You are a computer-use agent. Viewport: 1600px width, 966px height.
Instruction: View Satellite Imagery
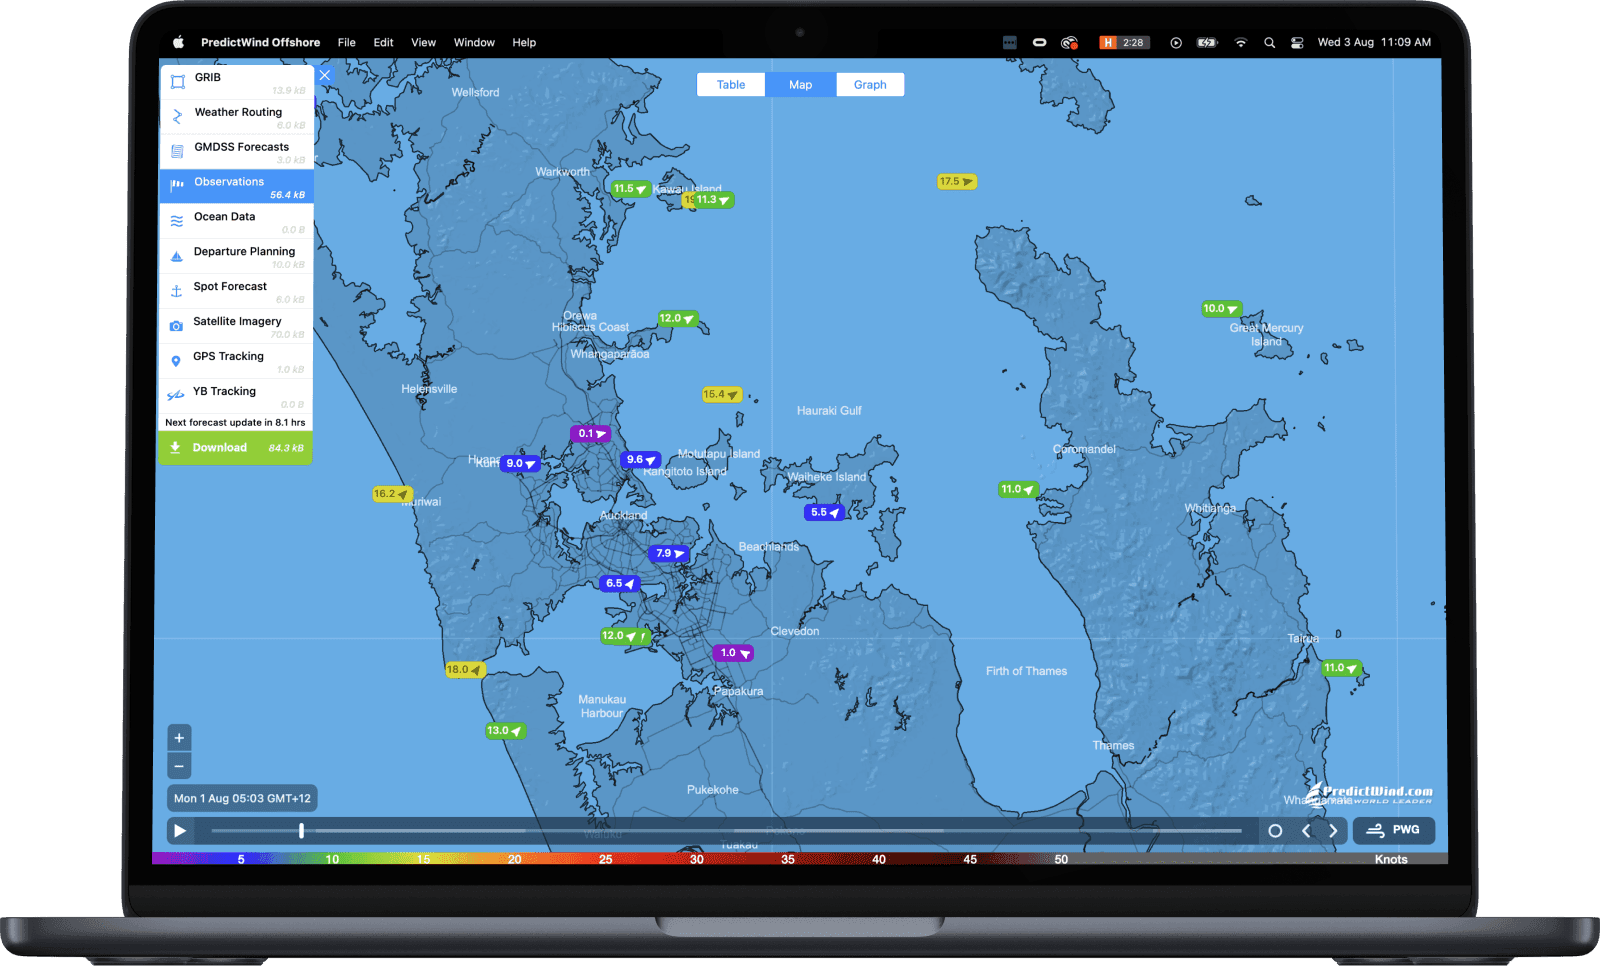tap(237, 321)
